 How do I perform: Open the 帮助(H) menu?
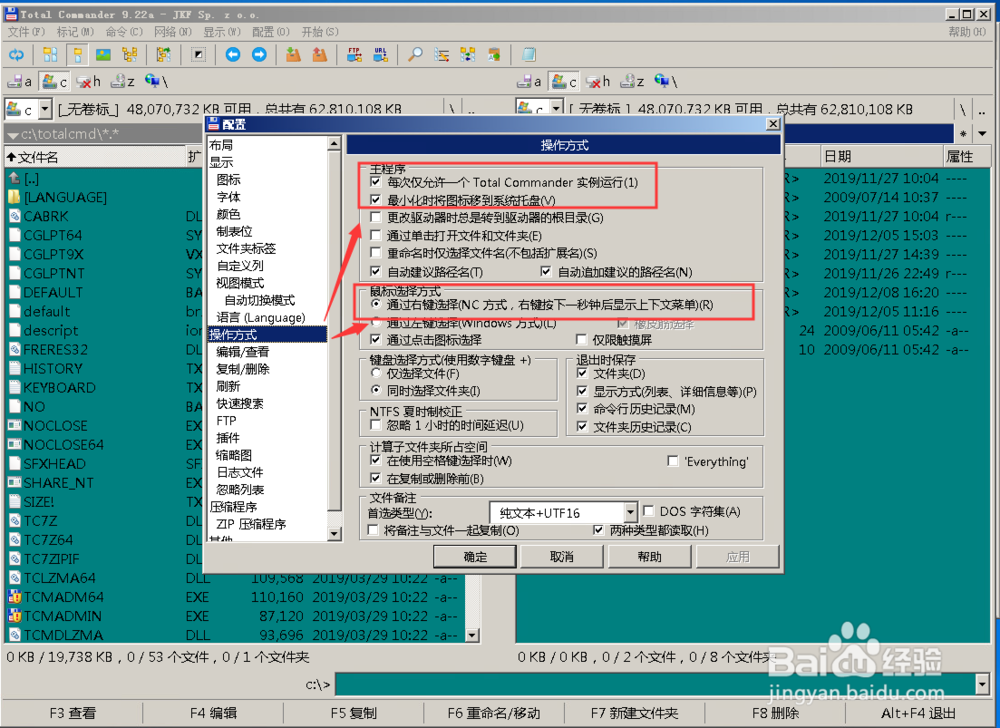967,31
